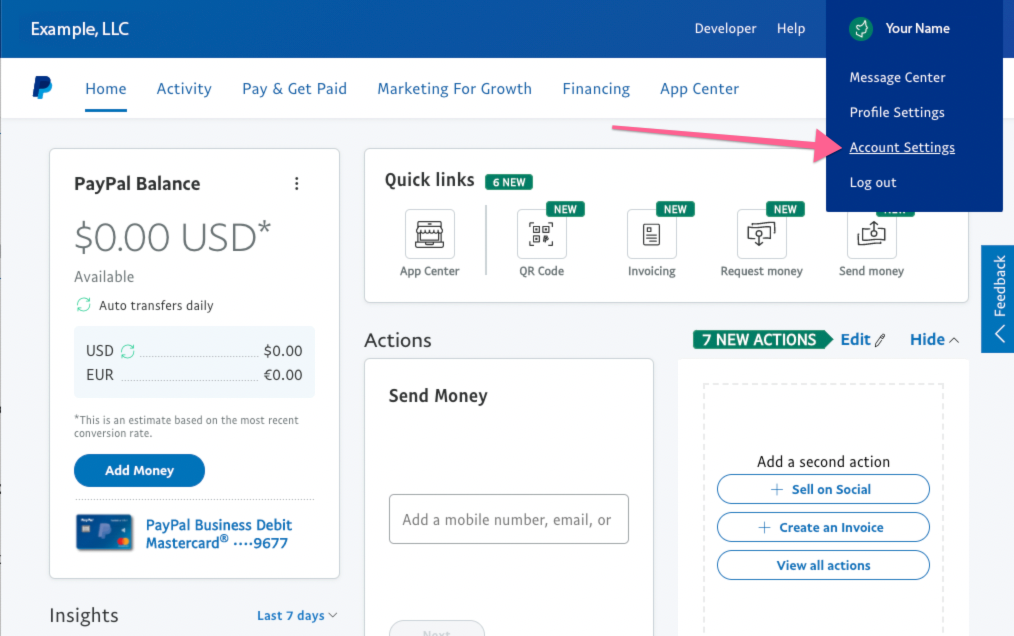Open the Your Name account menu

click(917, 28)
